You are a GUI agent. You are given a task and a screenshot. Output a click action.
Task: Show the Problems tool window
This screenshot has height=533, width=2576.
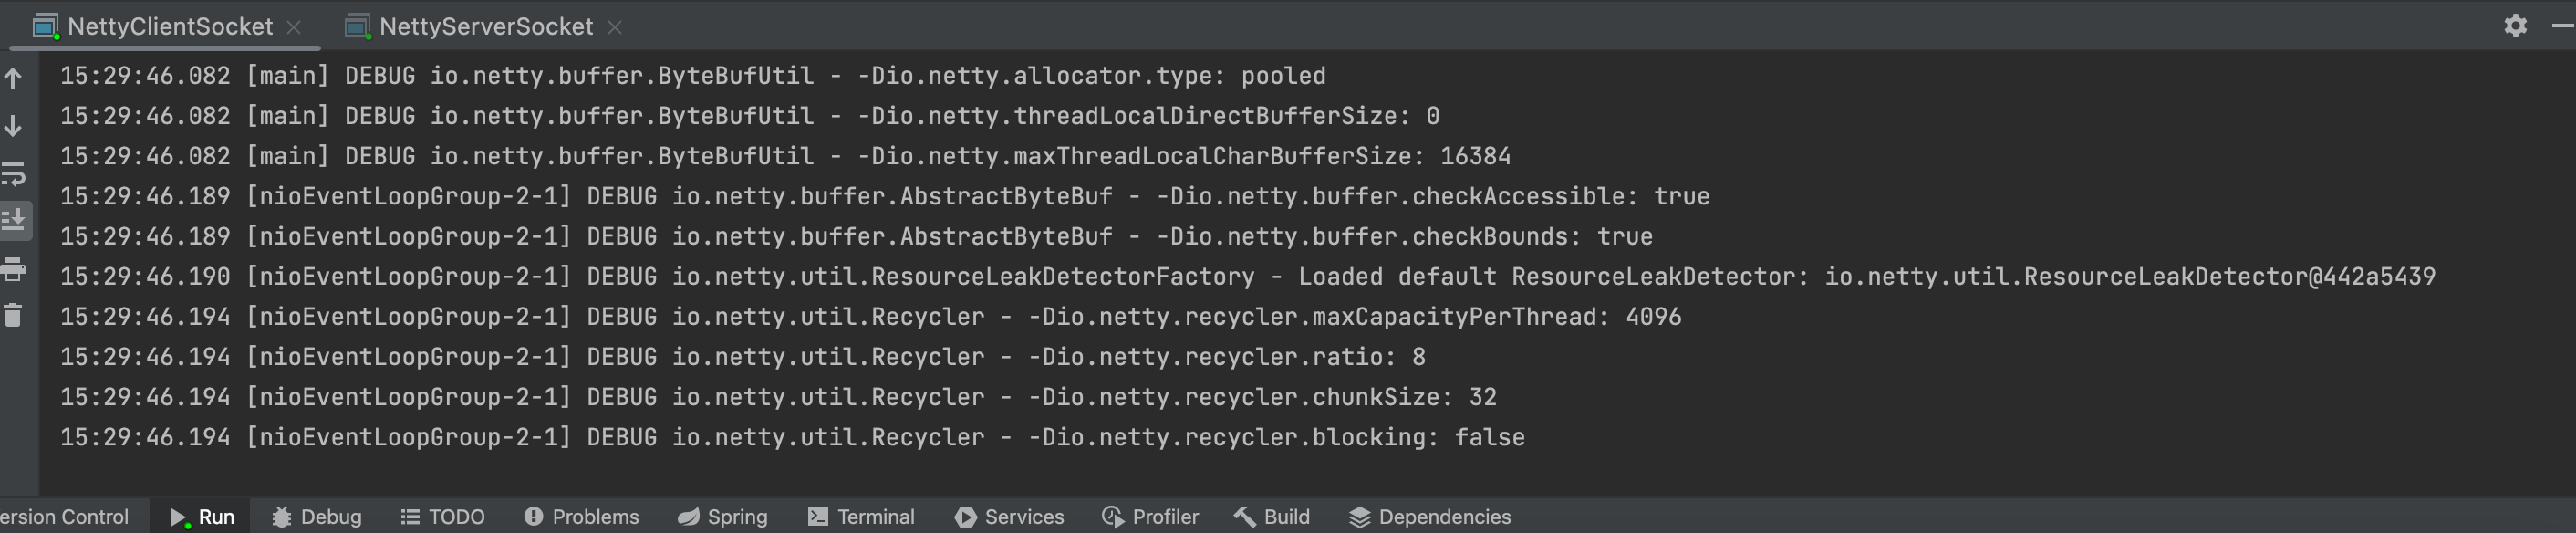coord(582,517)
